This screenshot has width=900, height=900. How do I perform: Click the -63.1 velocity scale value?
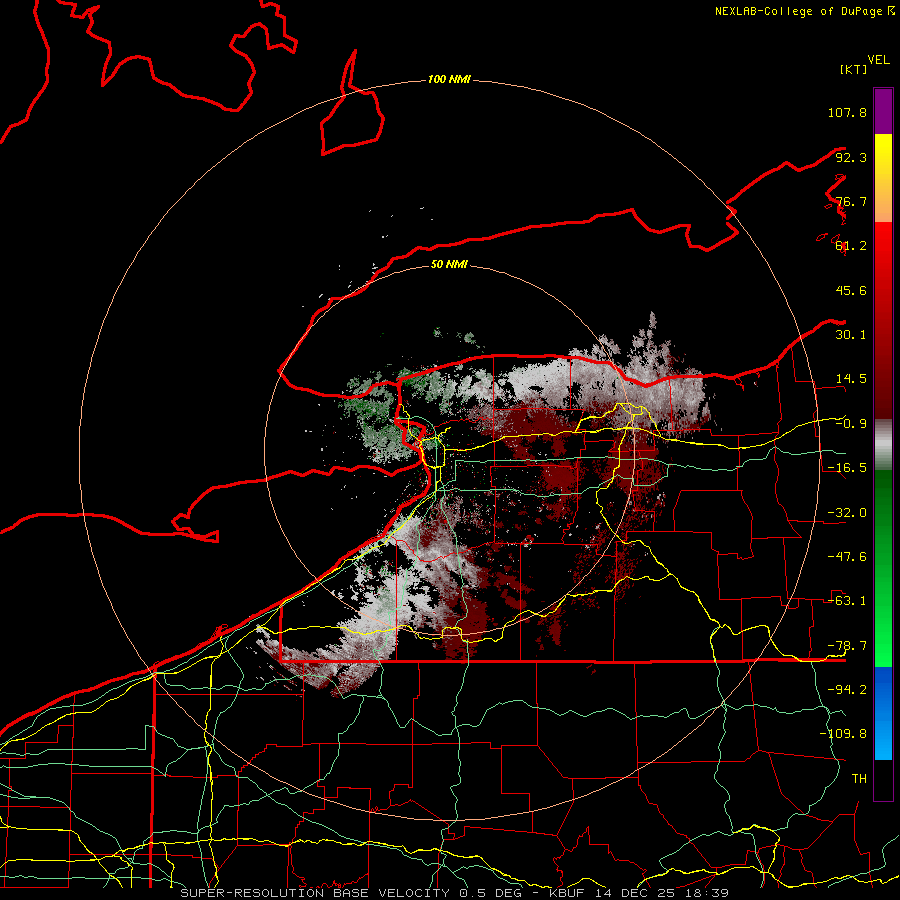tap(847, 601)
